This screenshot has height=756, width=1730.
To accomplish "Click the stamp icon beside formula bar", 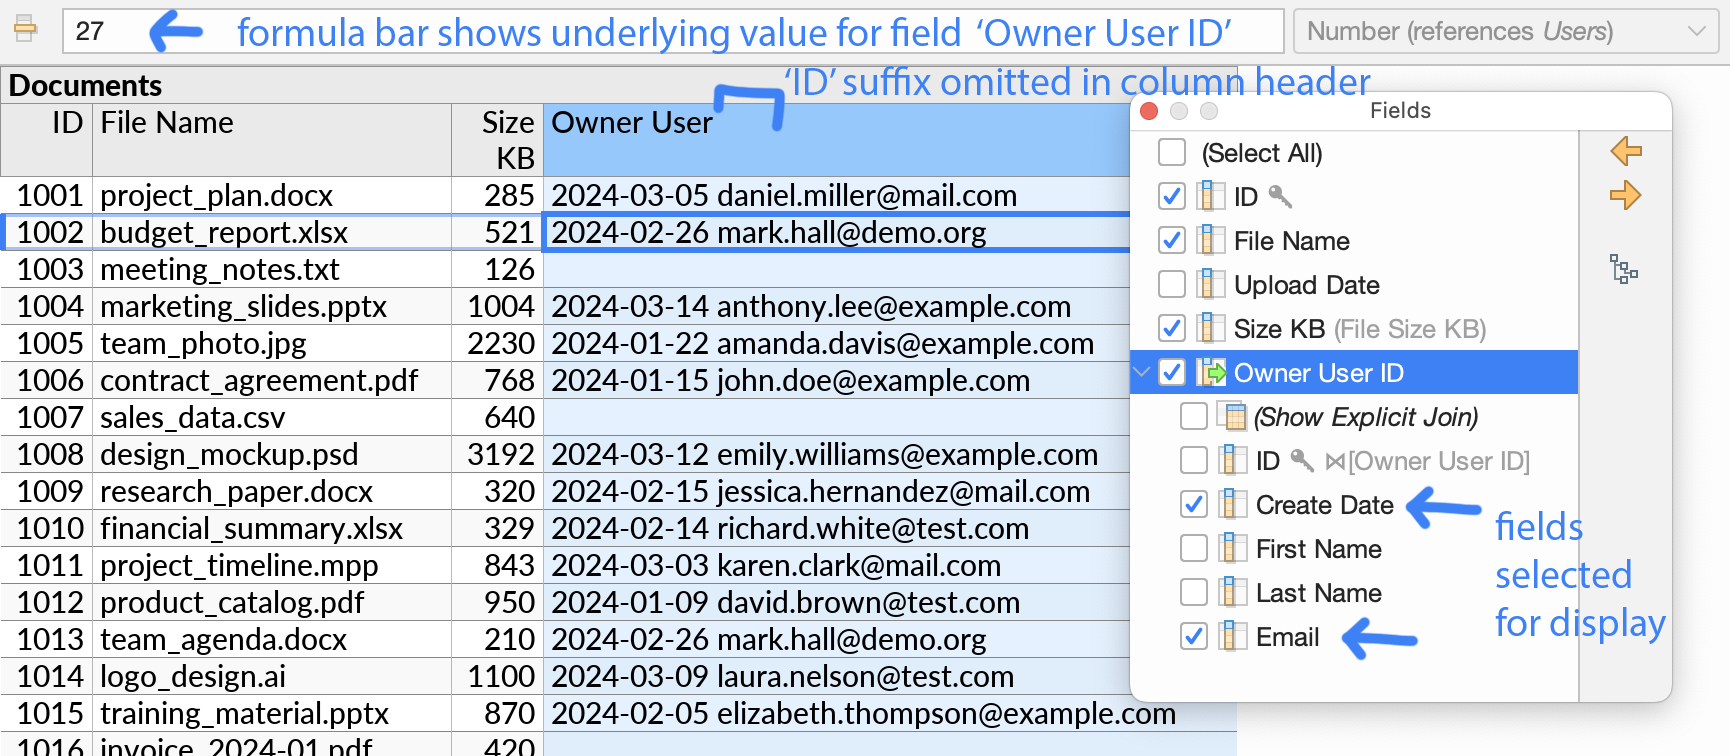I will (26, 30).
